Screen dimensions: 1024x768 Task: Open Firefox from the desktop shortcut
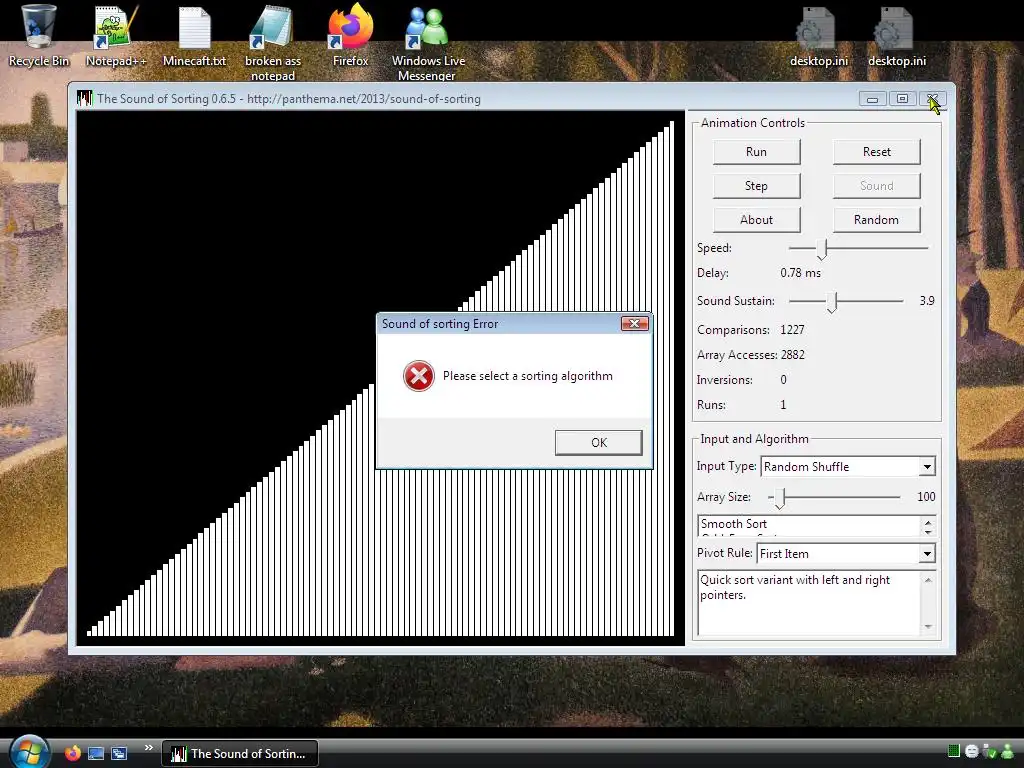tap(351, 36)
